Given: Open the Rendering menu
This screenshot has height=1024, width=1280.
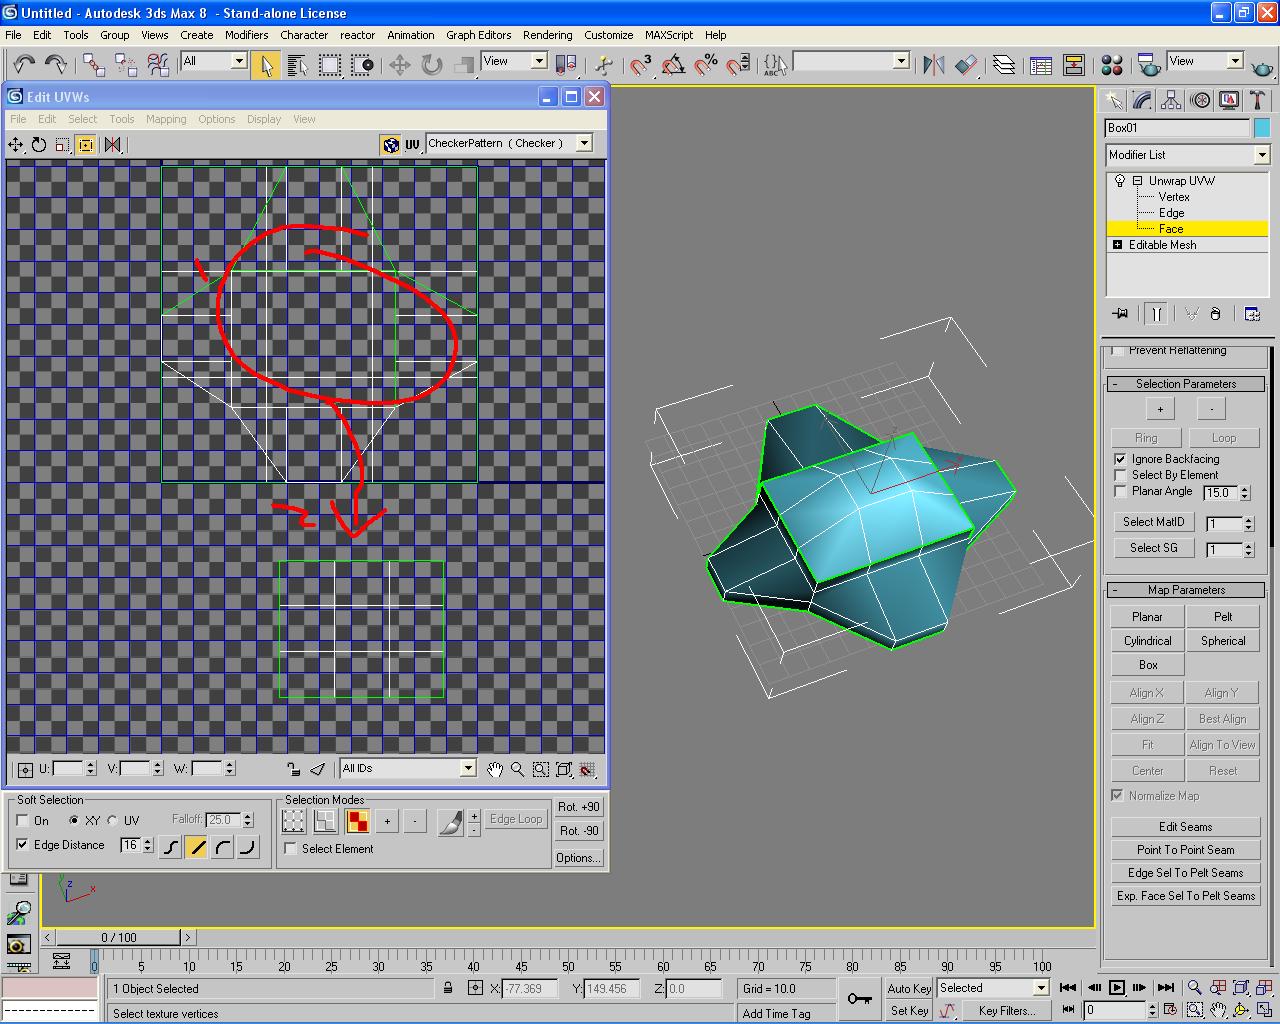Looking at the screenshot, I should [548, 35].
